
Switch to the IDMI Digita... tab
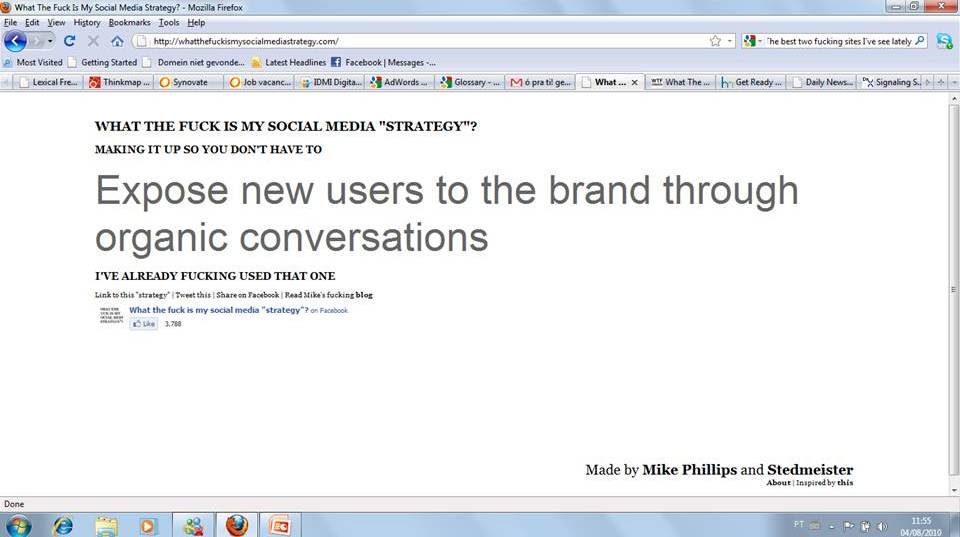click(331, 82)
